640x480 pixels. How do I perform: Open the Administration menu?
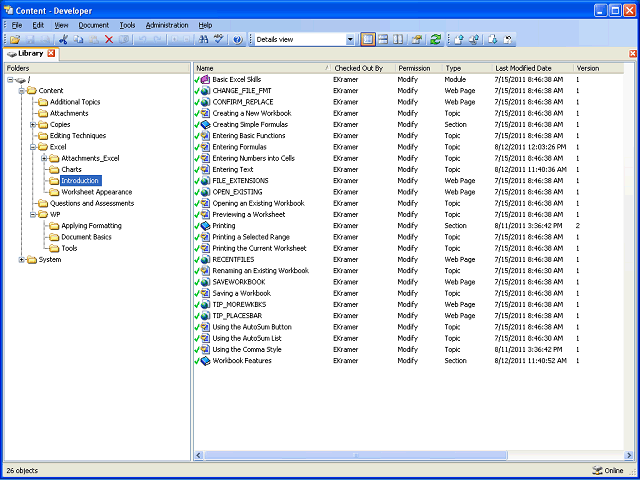(167, 25)
